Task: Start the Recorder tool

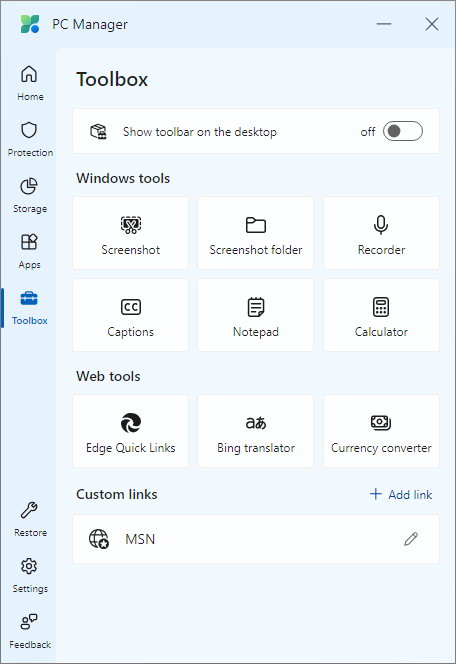Action: 381,233
